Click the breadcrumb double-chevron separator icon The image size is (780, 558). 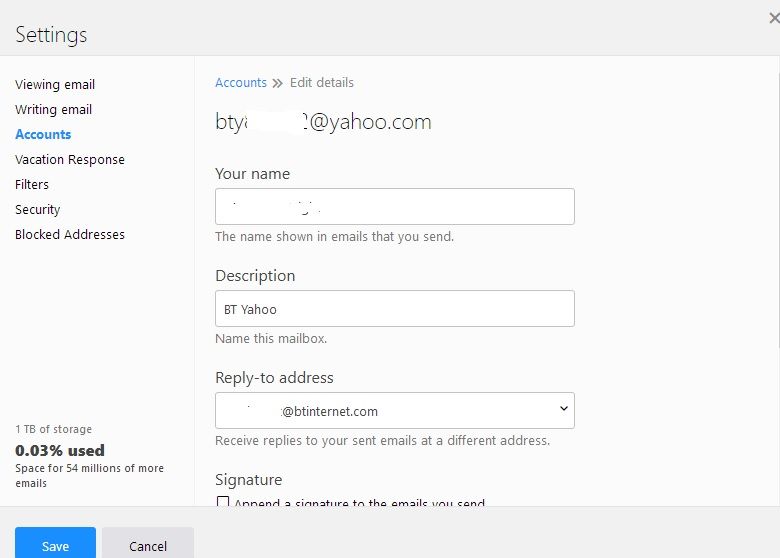coord(278,83)
